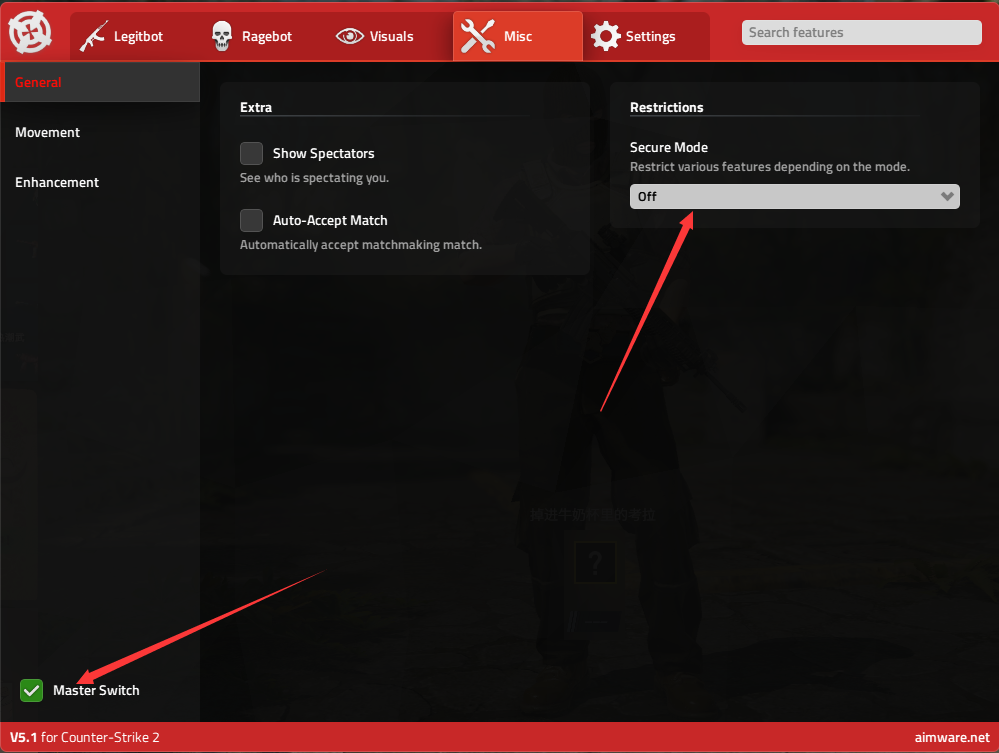Click the gear icon on Settings tab
The width and height of the screenshot is (999, 753).
tap(605, 37)
